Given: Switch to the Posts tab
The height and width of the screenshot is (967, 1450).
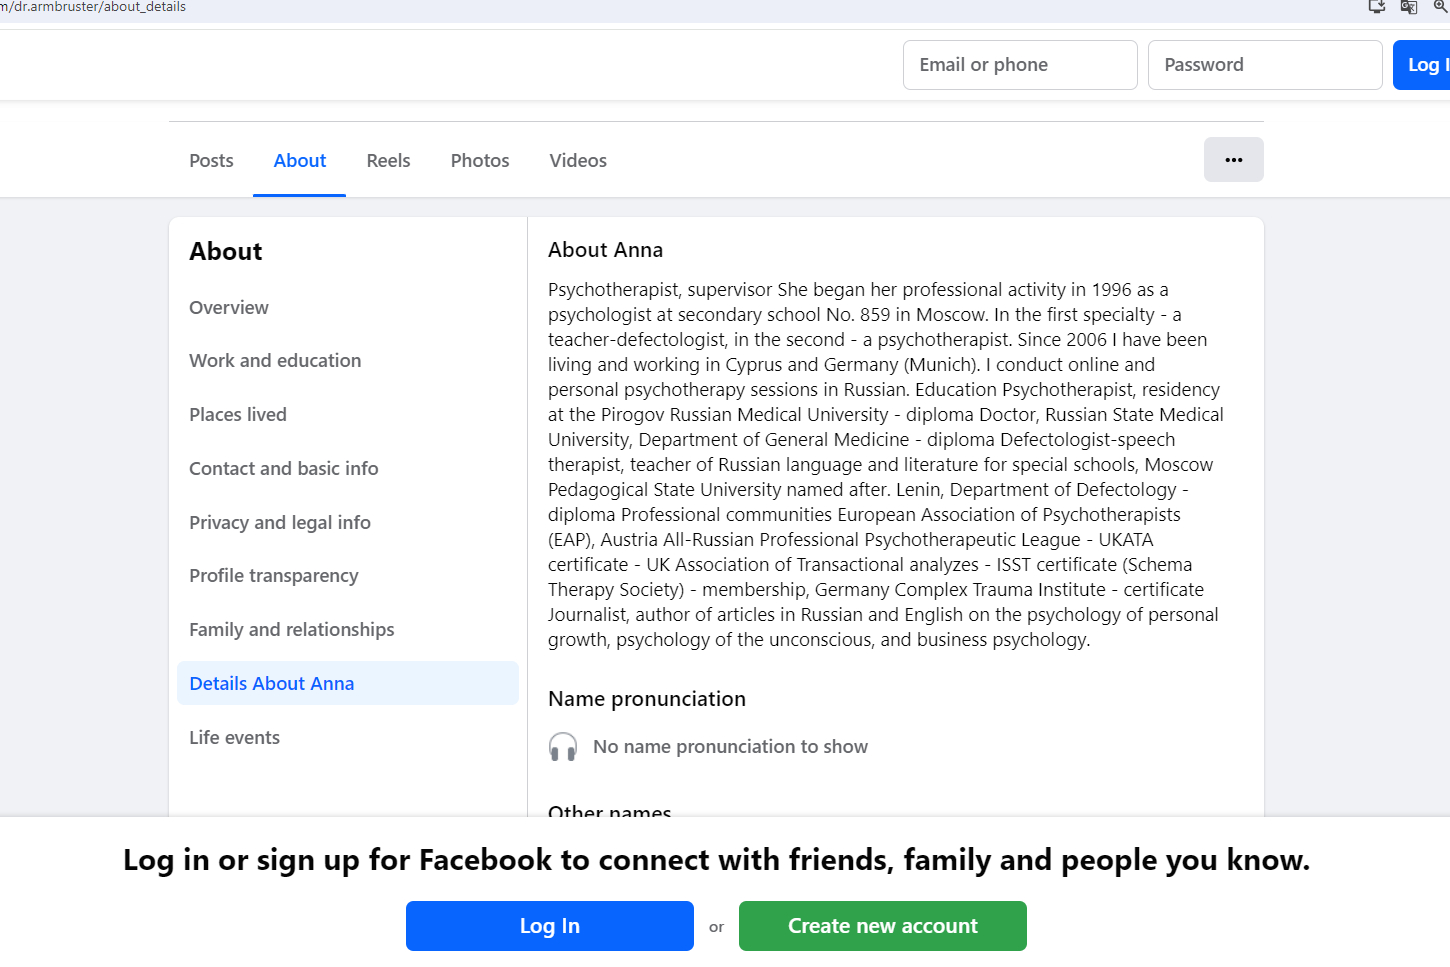Looking at the screenshot, I should (x=211, y=161).
